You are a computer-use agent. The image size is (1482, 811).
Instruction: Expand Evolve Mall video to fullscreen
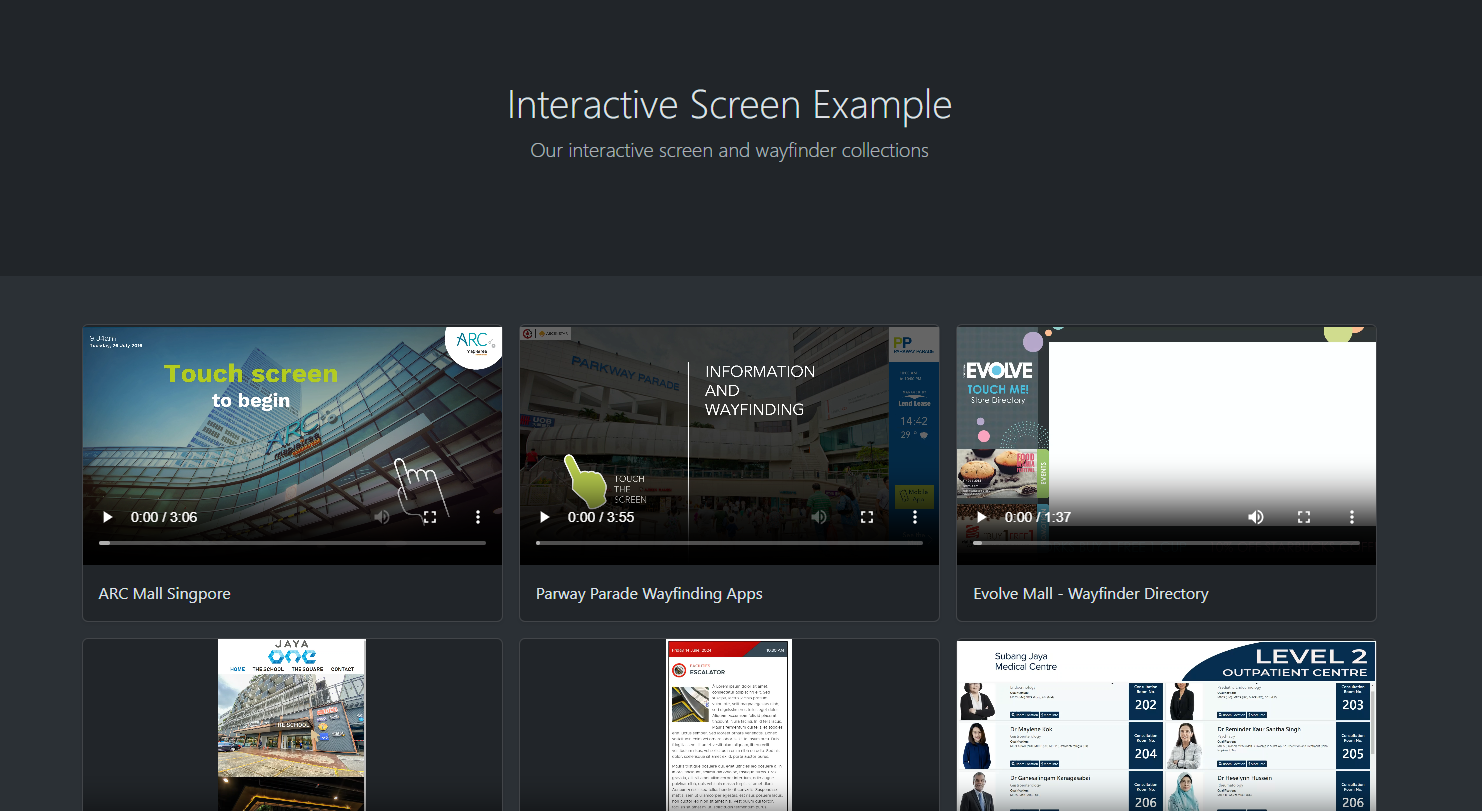click(1304, 517)
